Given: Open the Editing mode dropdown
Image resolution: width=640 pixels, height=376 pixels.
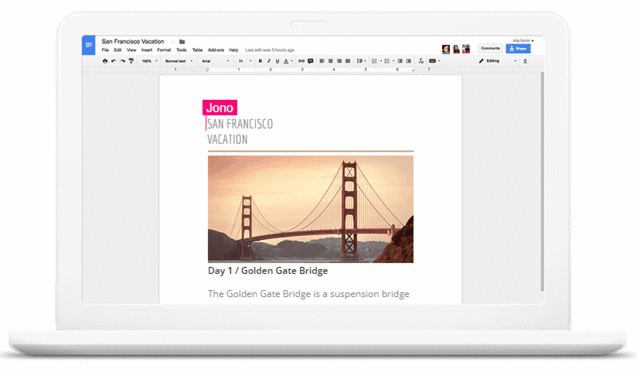Looking at the screenshot, I should (498, 61).
